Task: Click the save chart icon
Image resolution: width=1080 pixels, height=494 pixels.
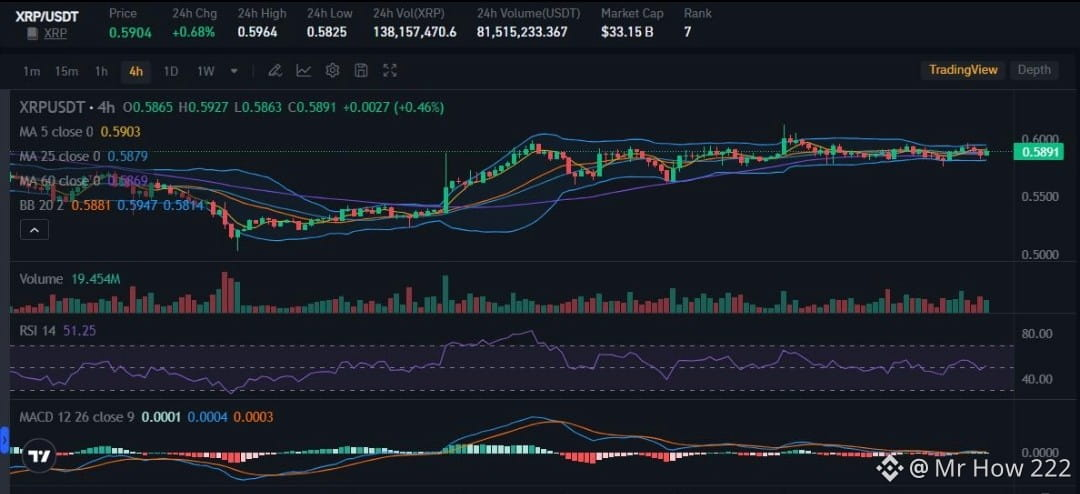Action: click(361, 70)
